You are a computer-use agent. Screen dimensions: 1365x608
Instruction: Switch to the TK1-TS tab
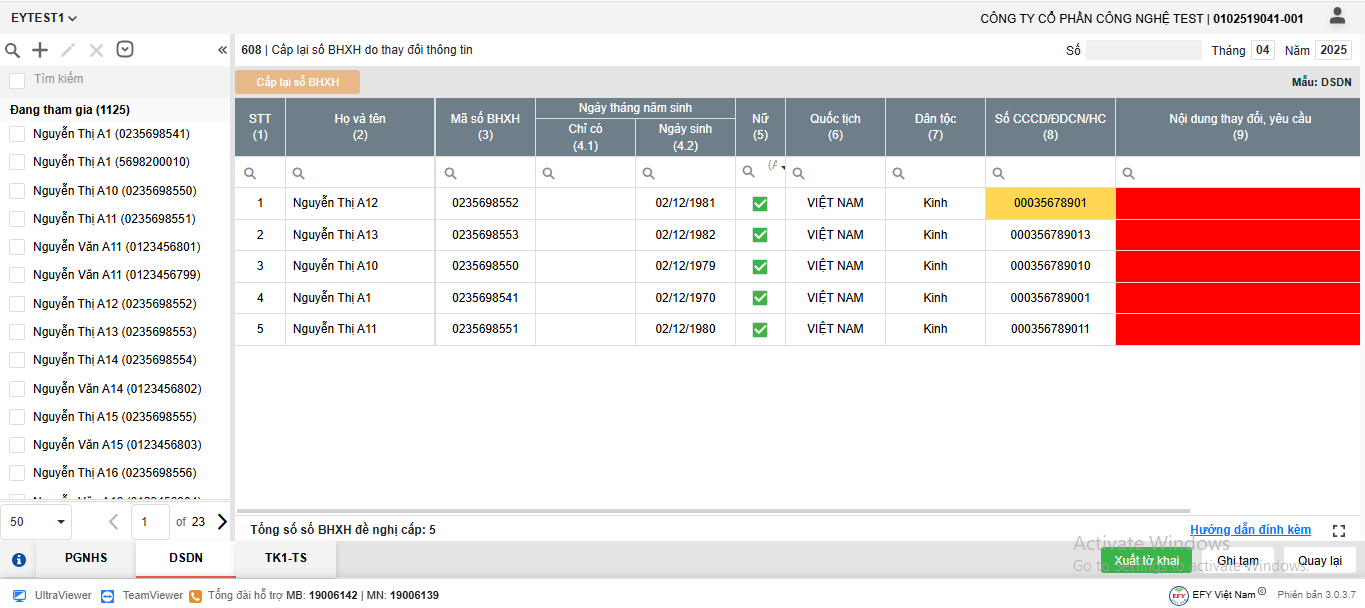285,558
